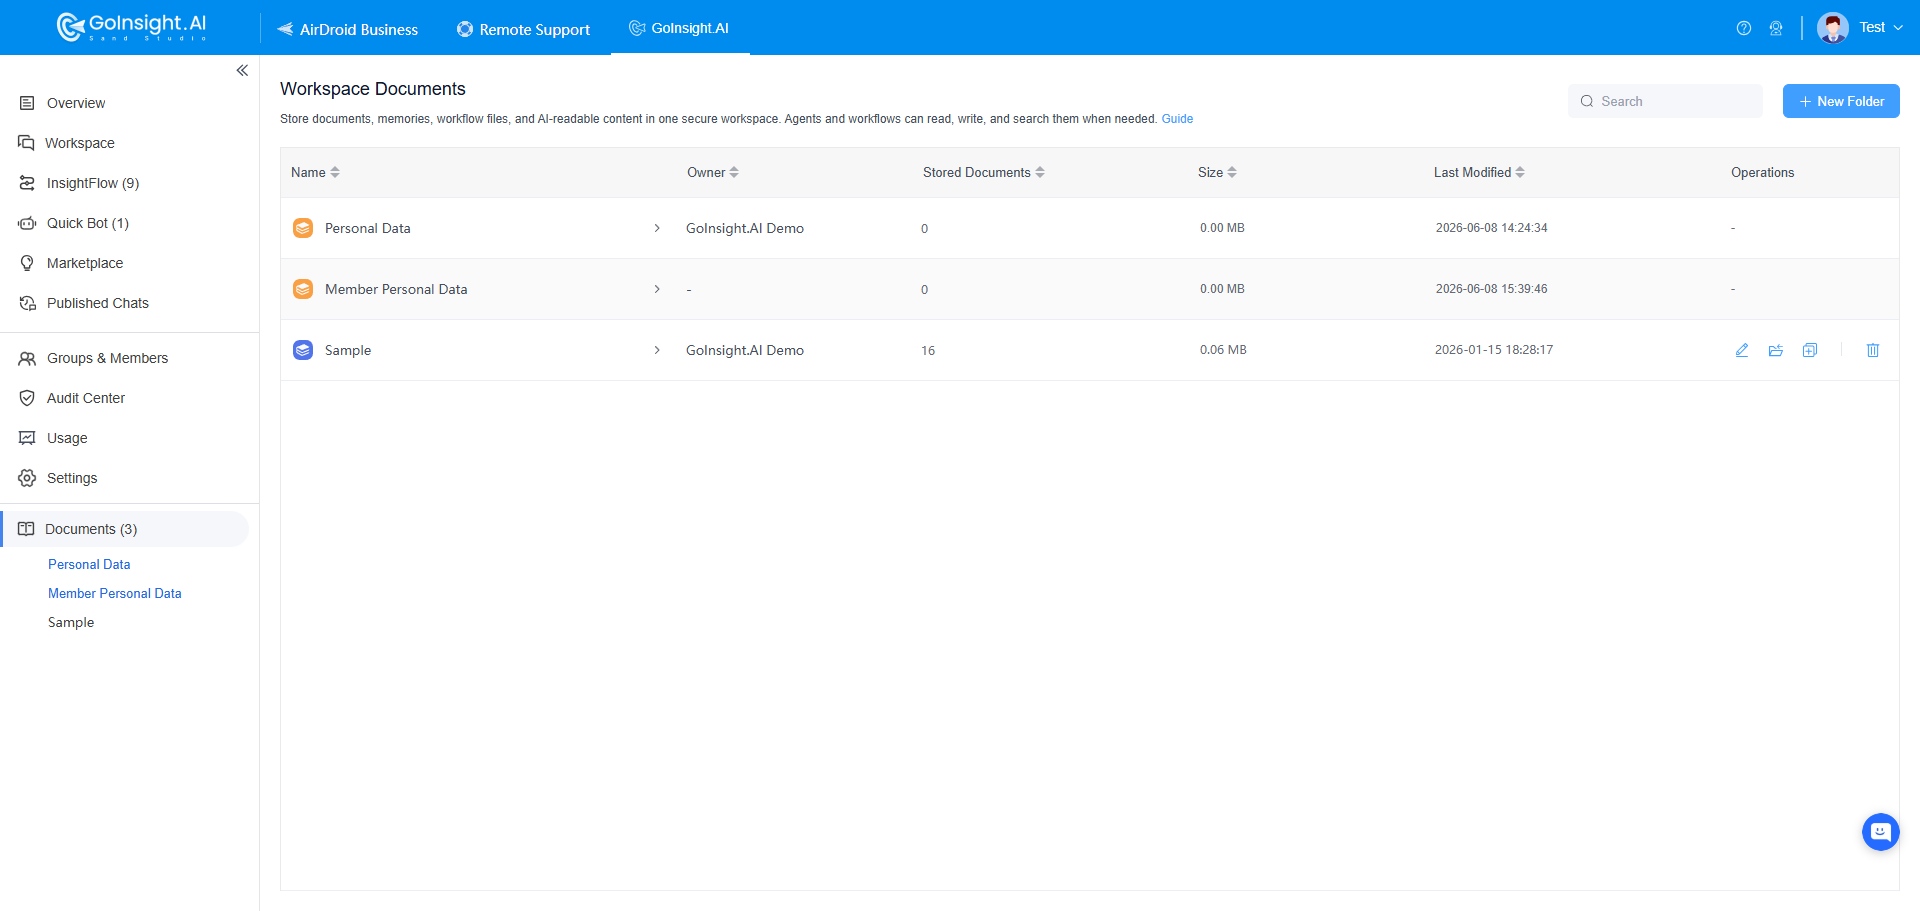This screenshot has height=911, width=1920.
Task: Expand the Personal Data row chevron
Action: click(657, 228)
